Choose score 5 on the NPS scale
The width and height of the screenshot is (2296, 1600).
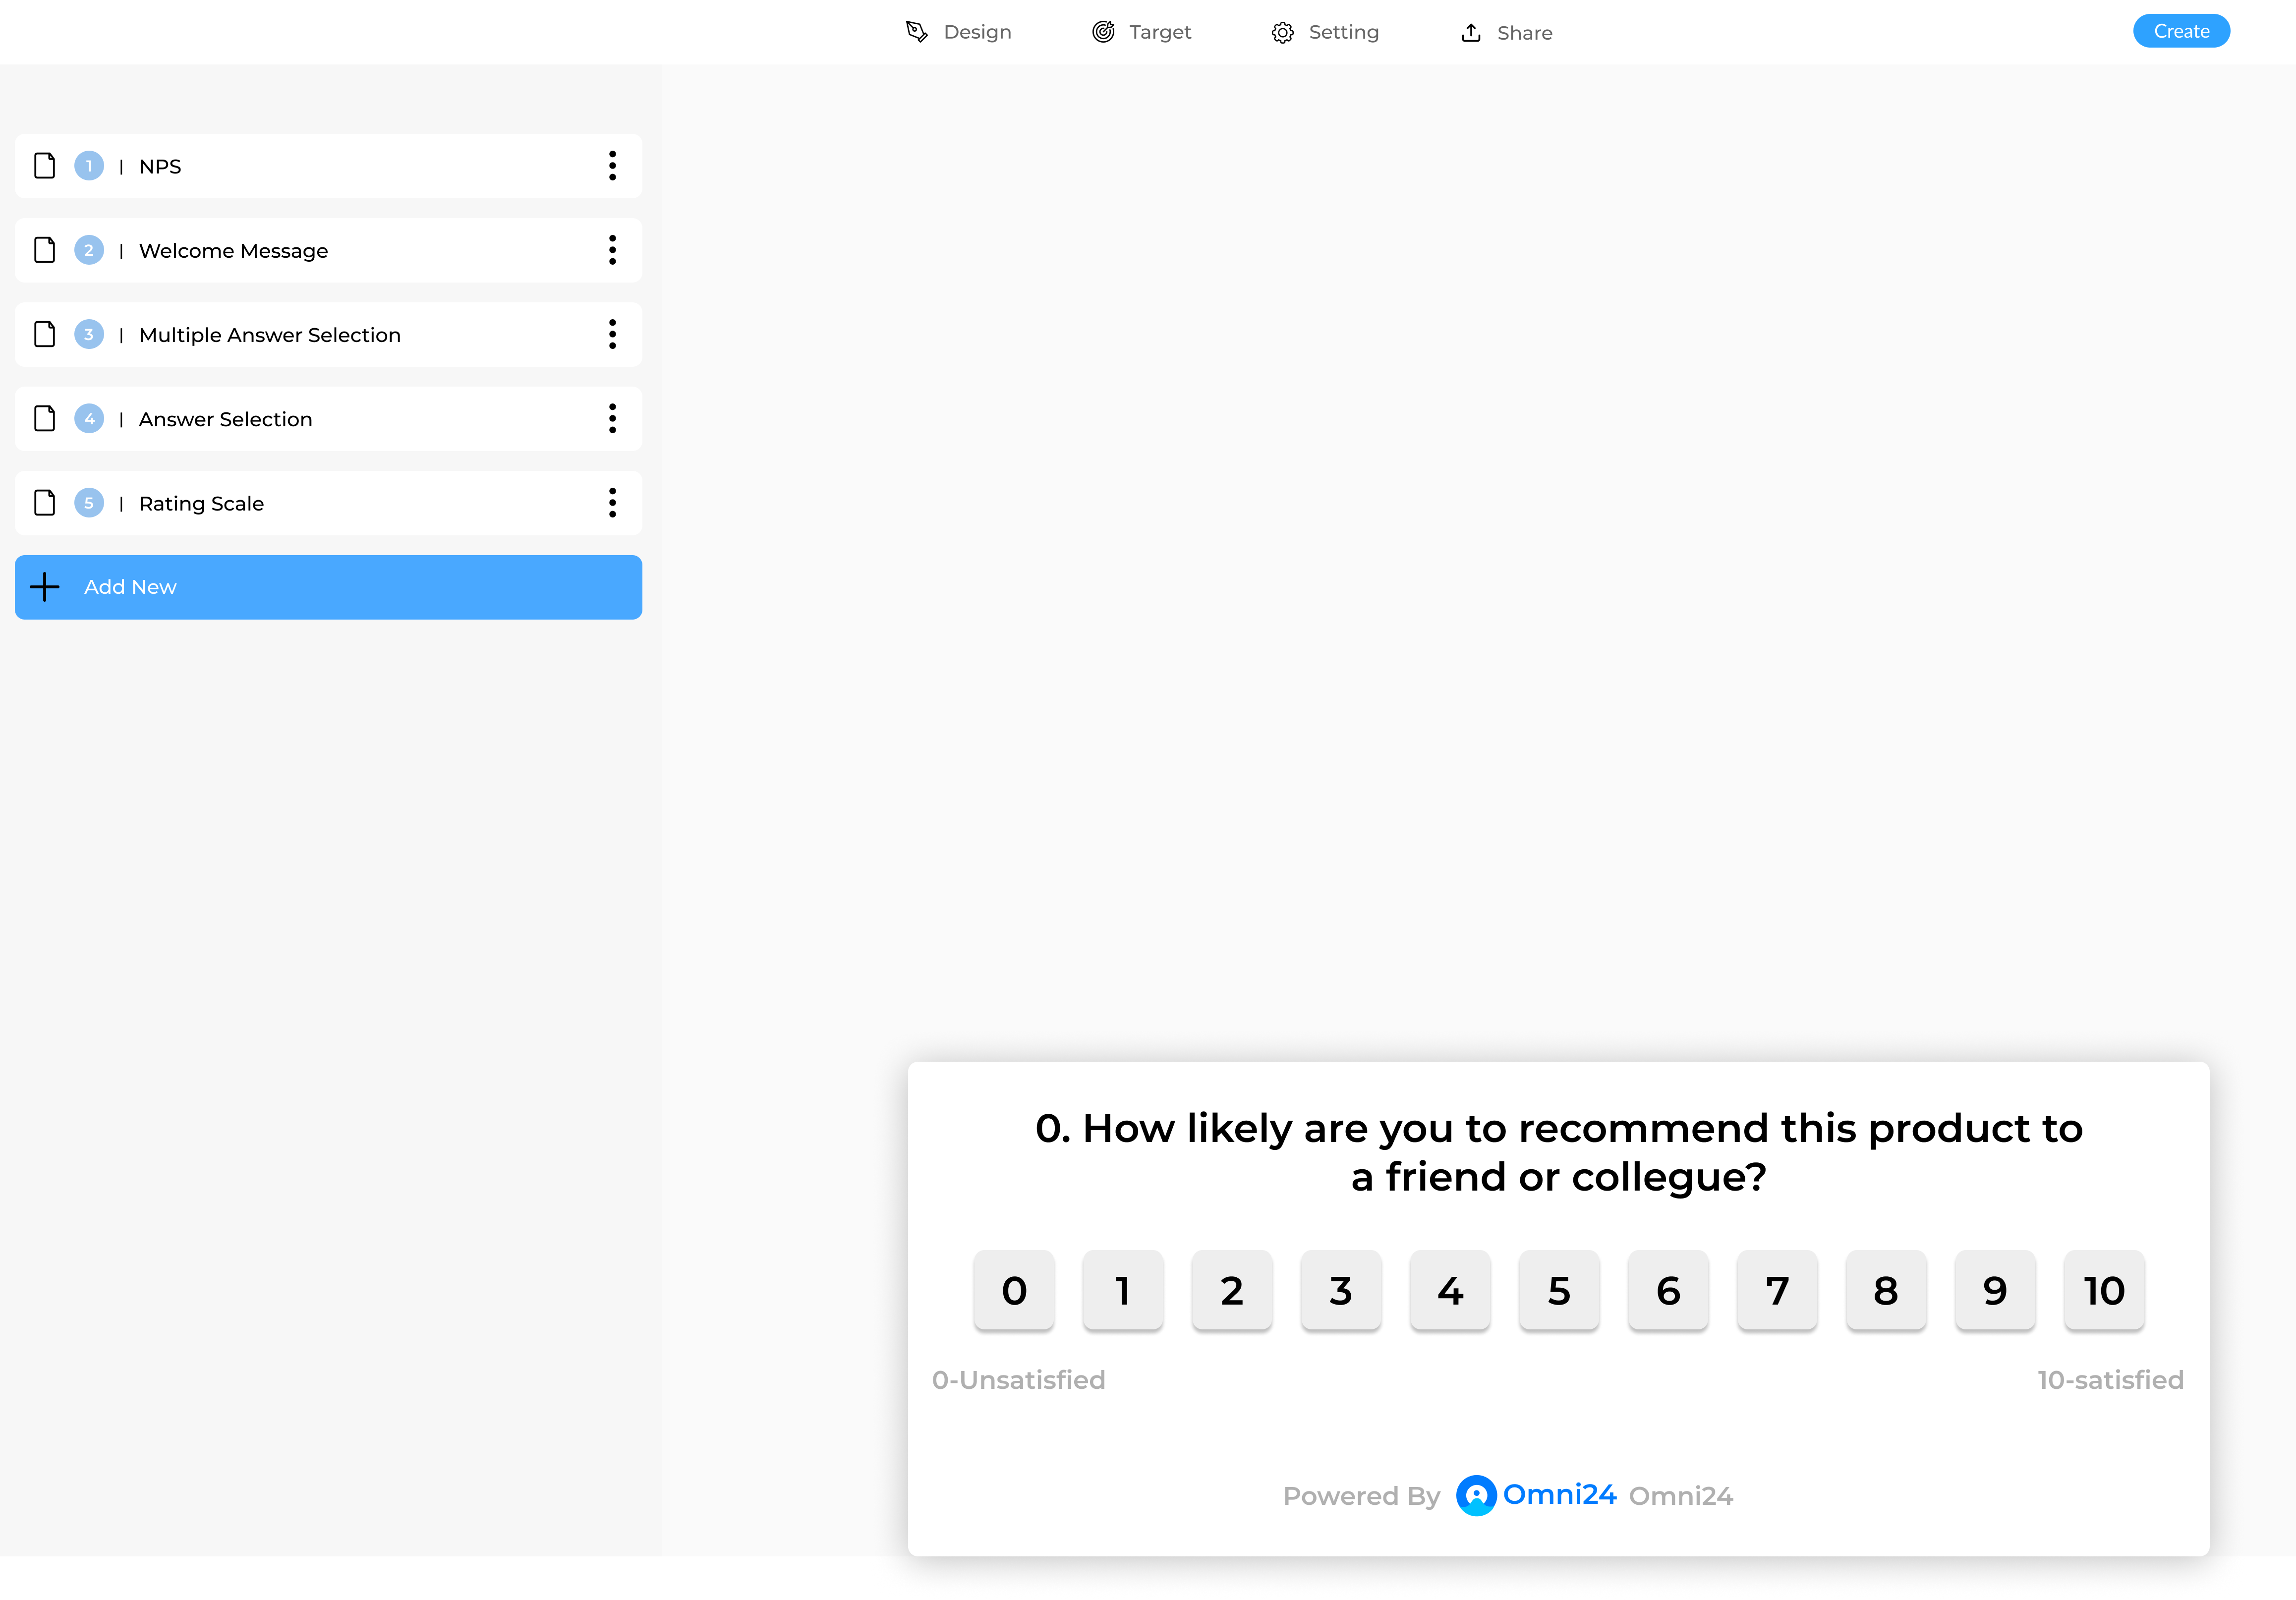(1559, 1290)
